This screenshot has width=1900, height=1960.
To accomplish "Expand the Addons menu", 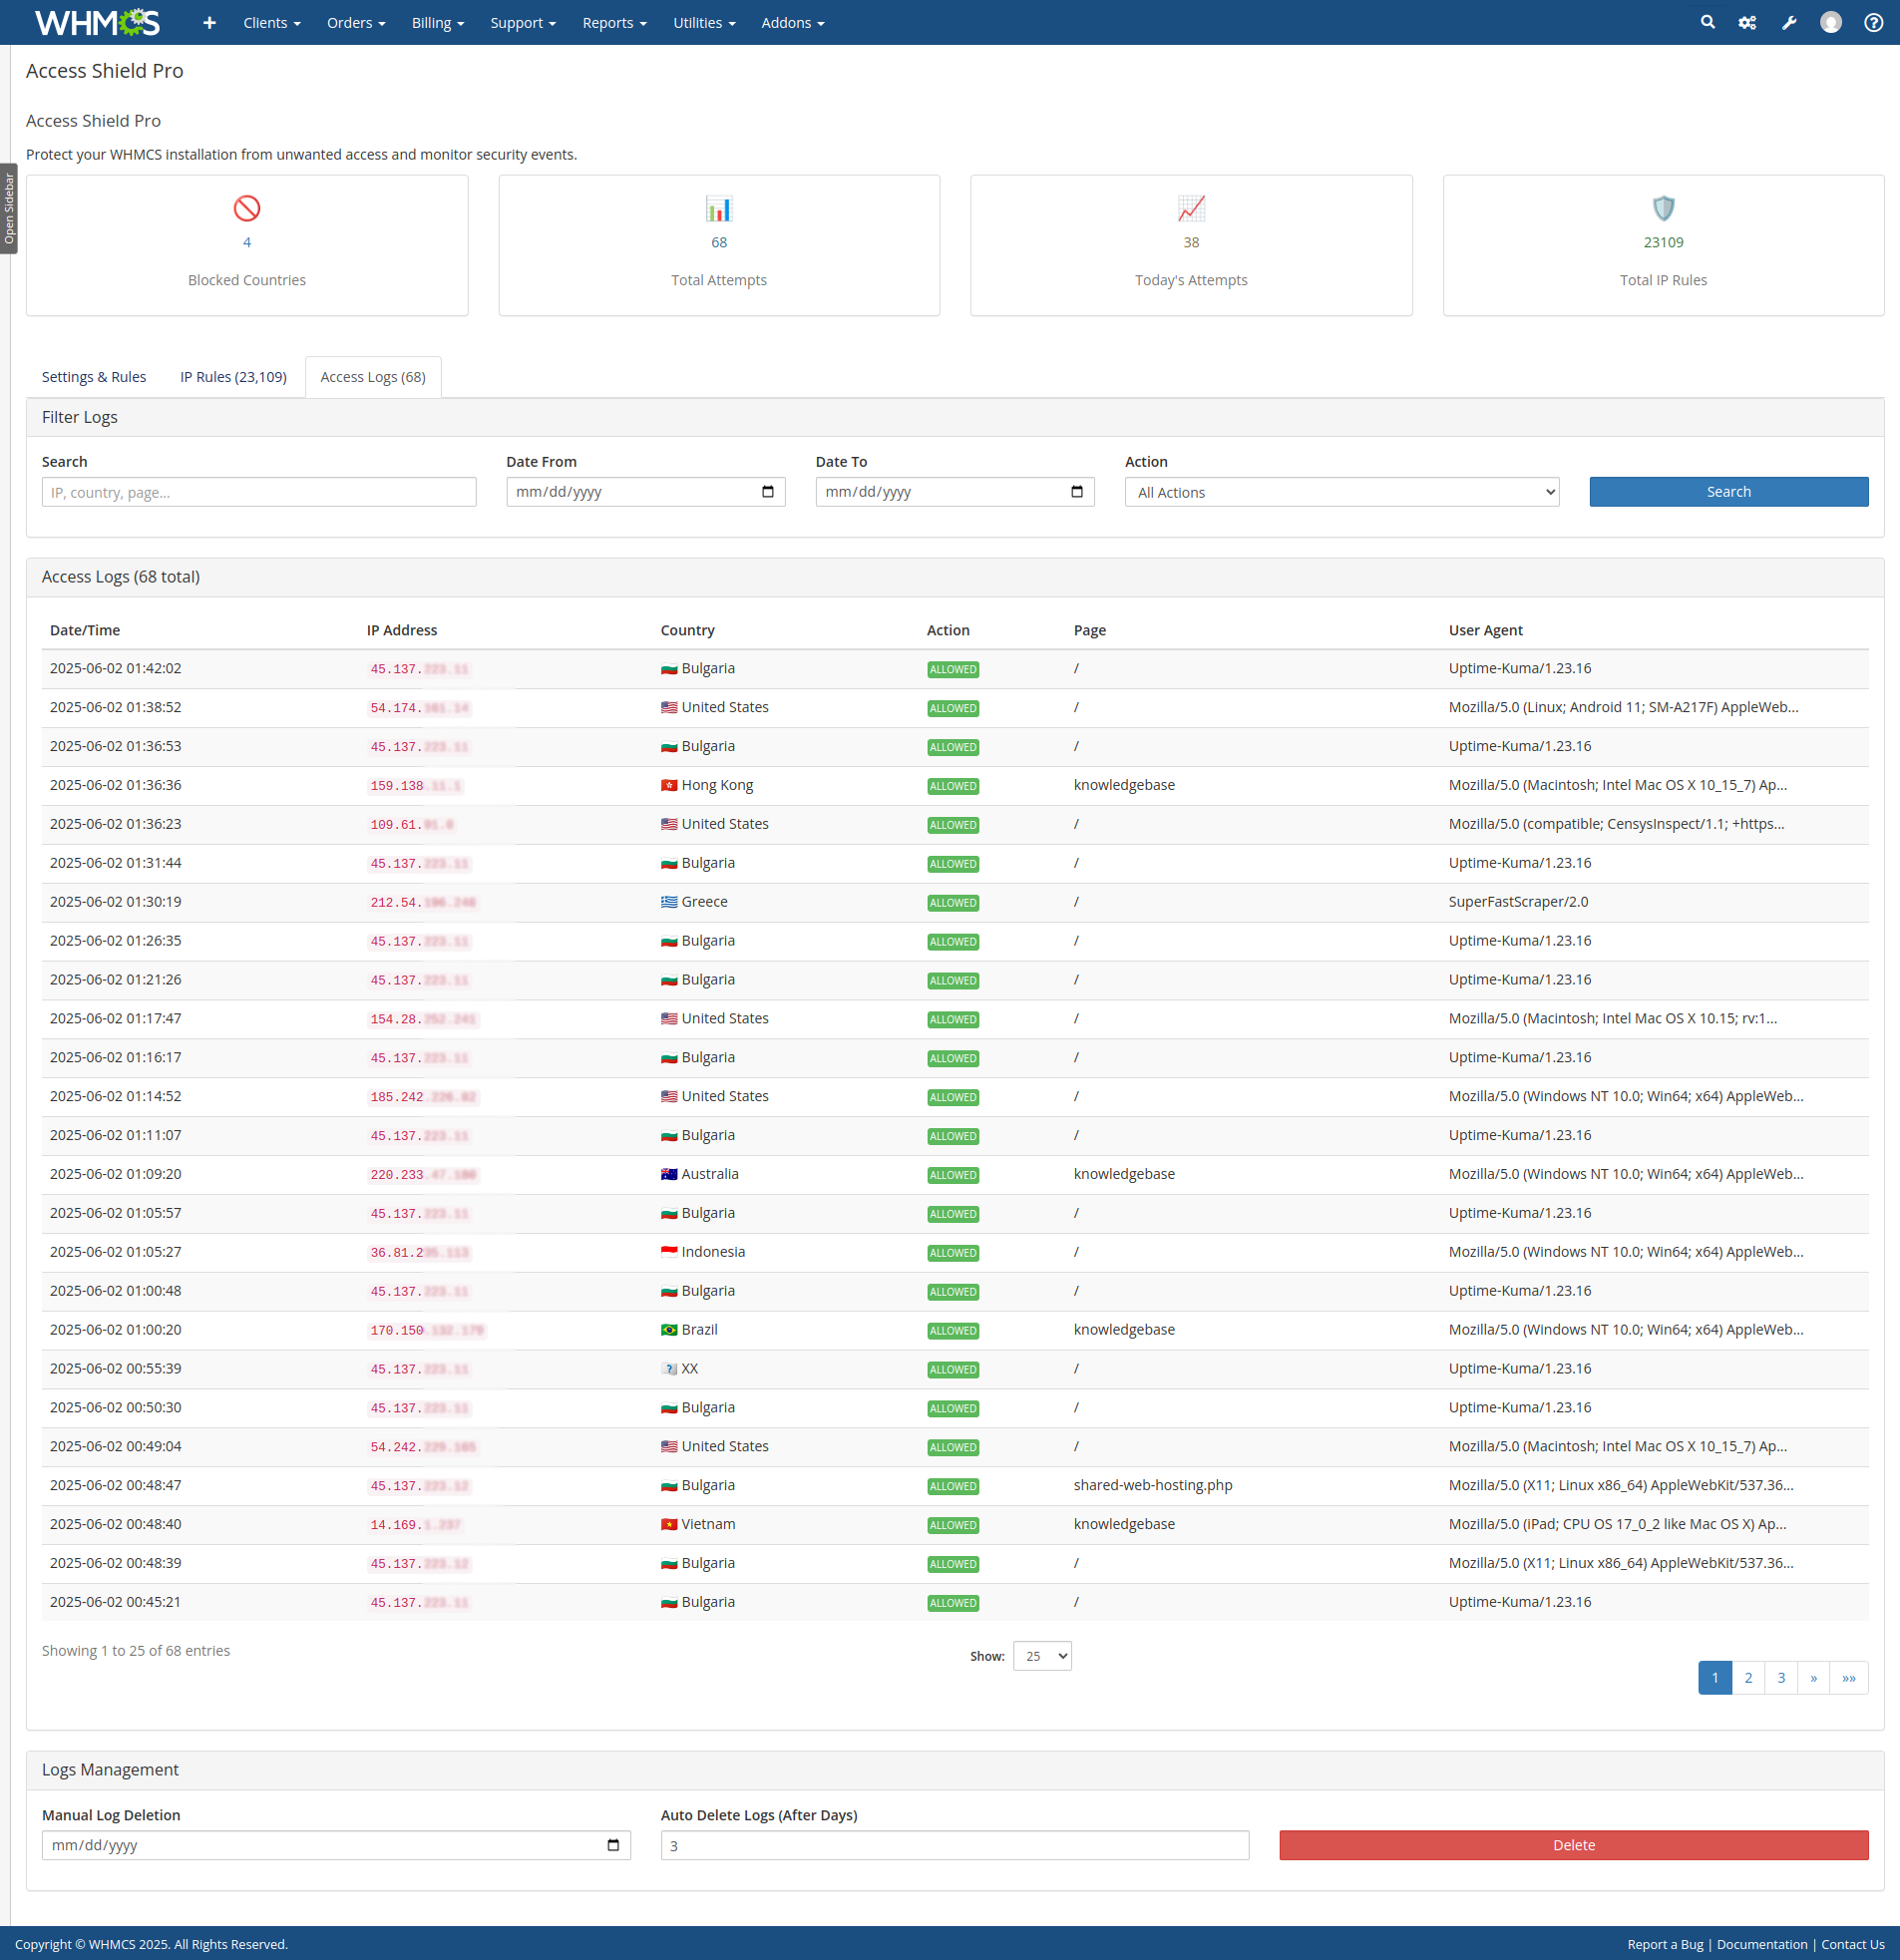I will pyautogui.click(x=793, y=22).
